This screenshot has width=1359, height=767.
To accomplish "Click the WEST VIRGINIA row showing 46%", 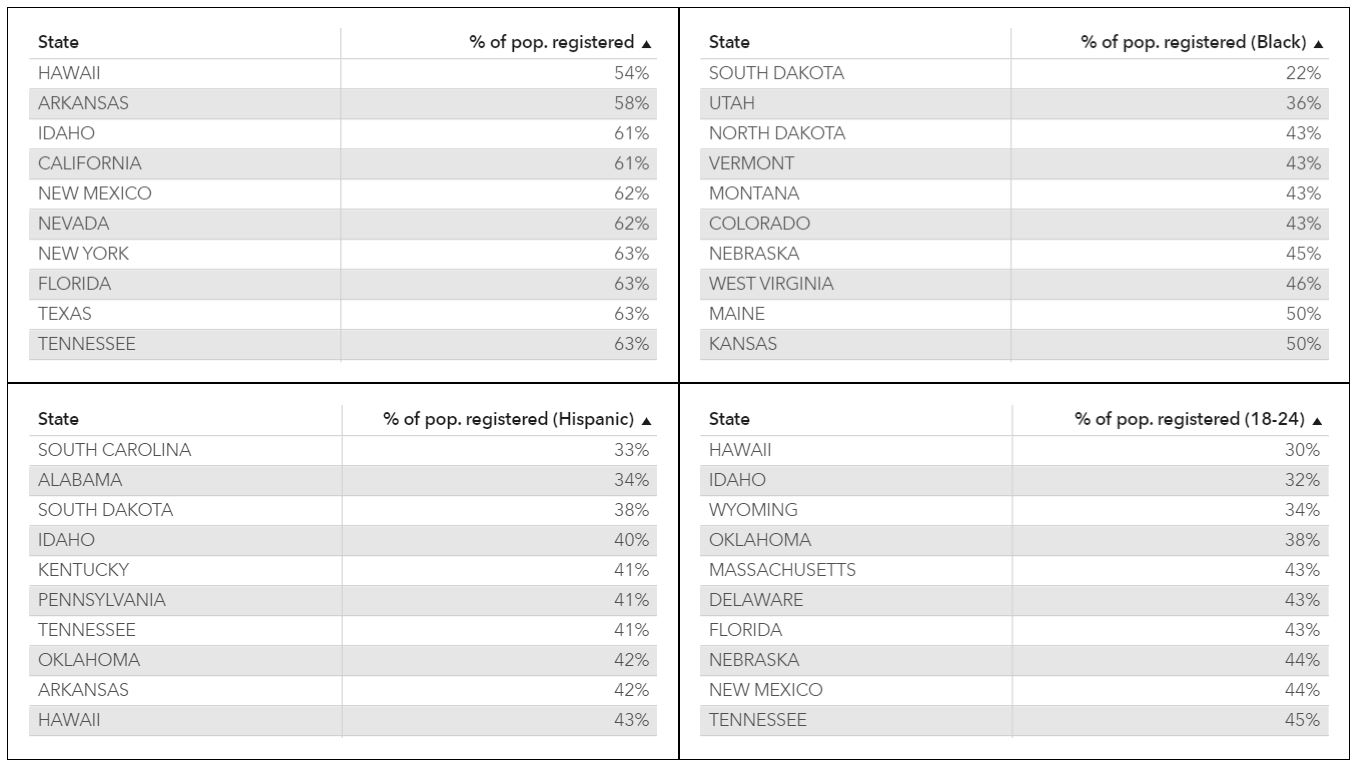I will (1014, 283).
